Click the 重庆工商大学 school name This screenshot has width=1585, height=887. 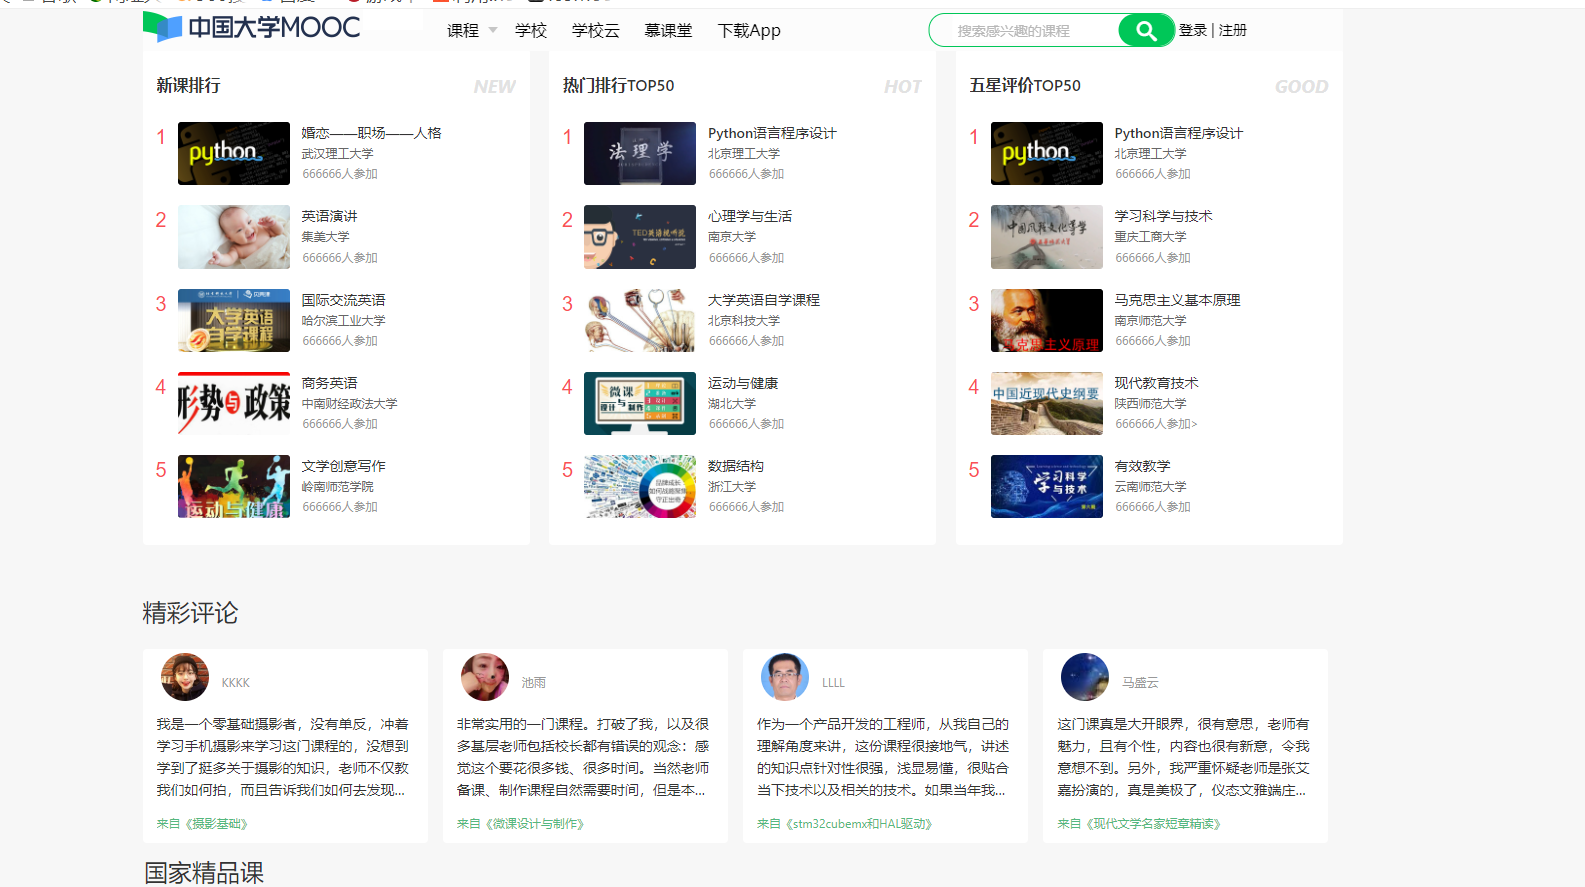tap(1151, 237)
